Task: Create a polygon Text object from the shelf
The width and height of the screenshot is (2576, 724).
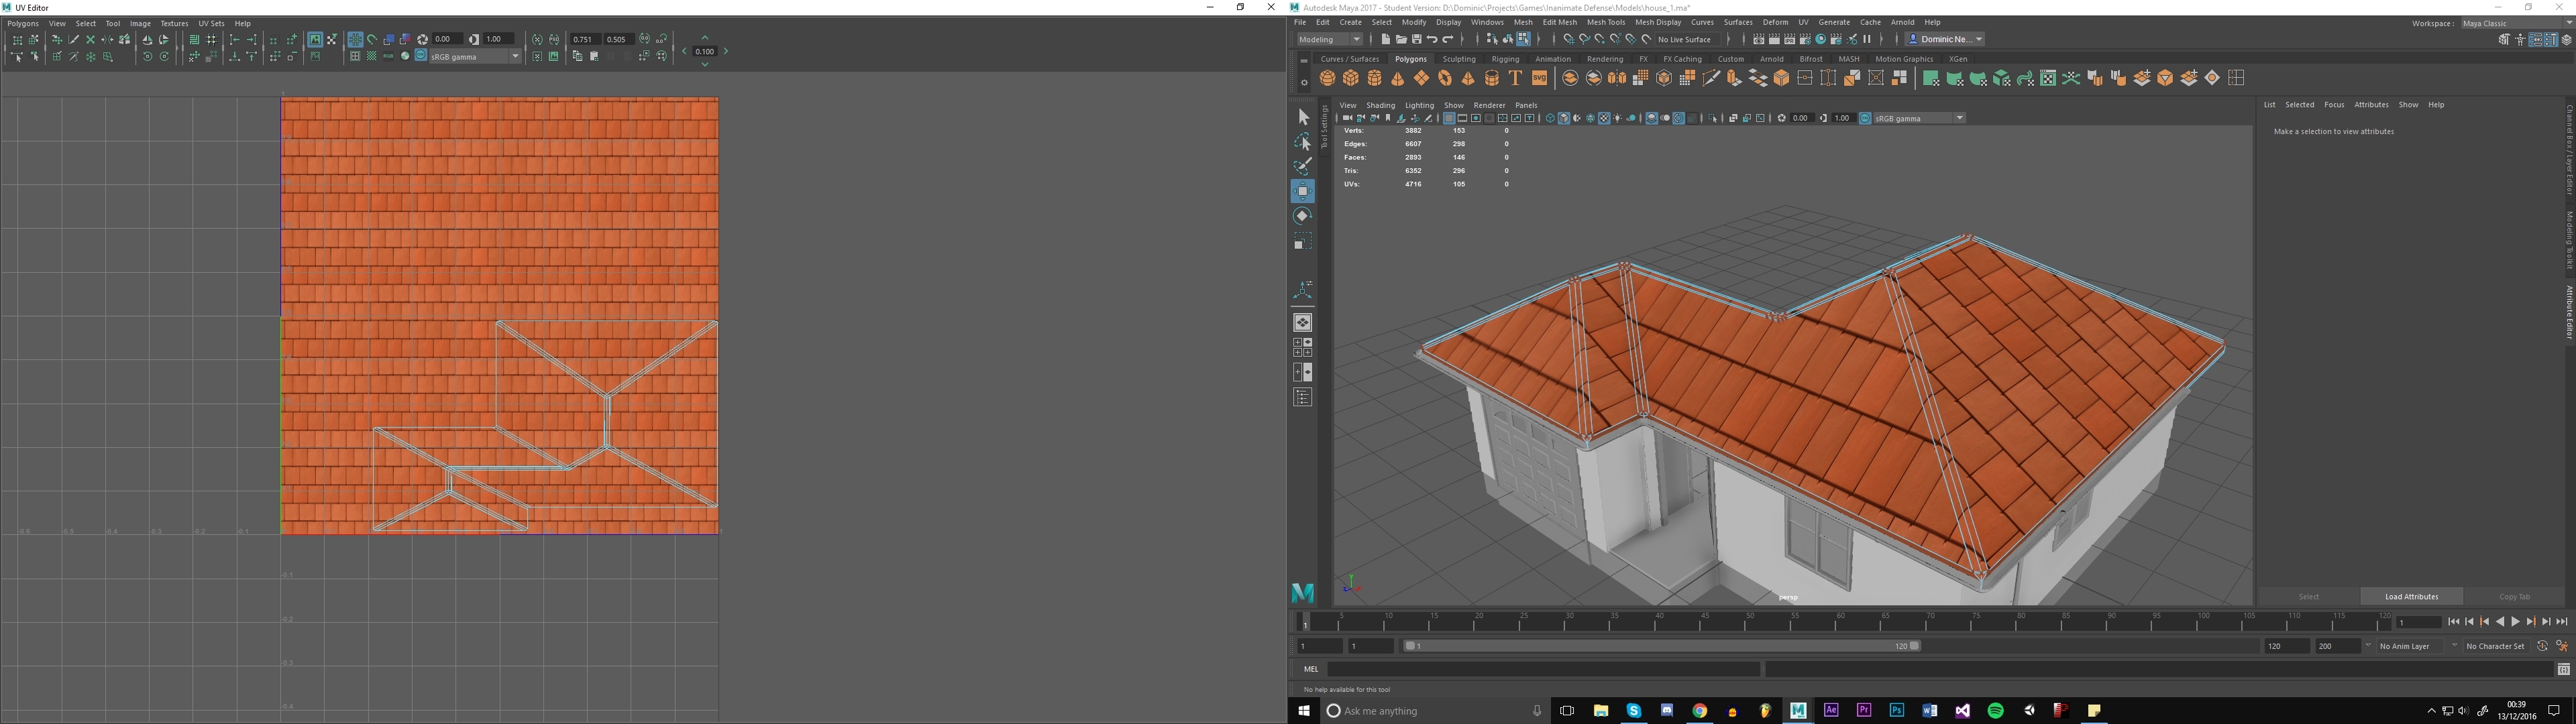Action: click(1515, 77)
